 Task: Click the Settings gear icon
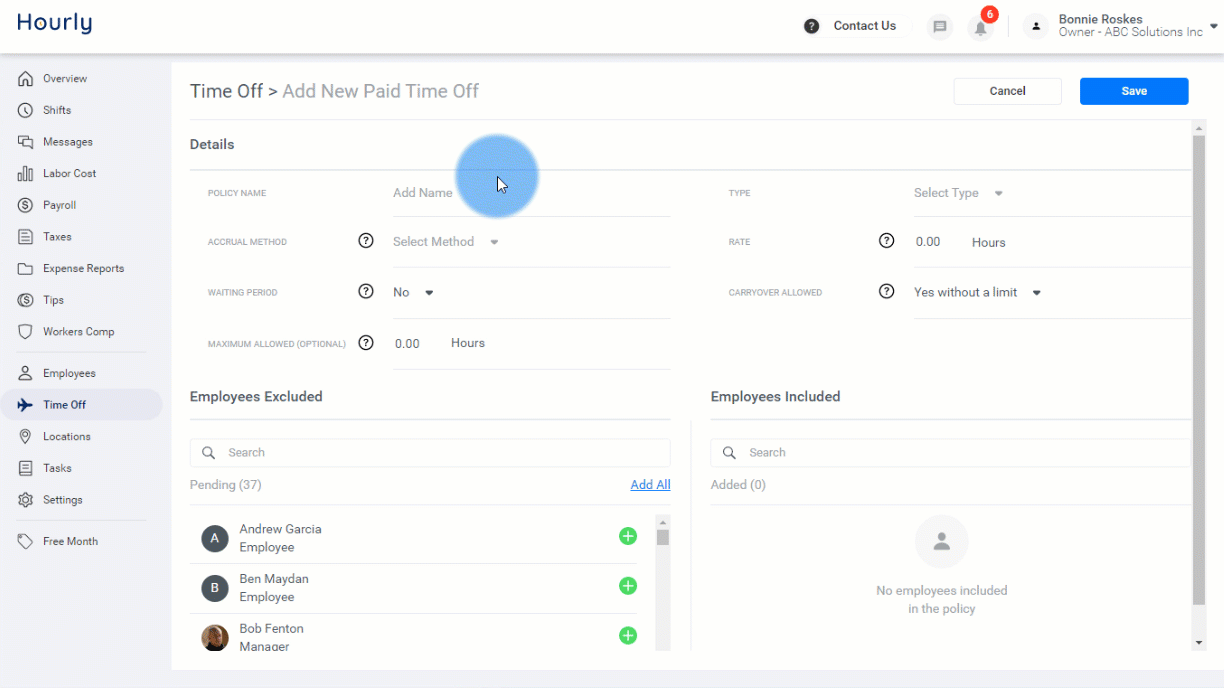pos(26,500)
